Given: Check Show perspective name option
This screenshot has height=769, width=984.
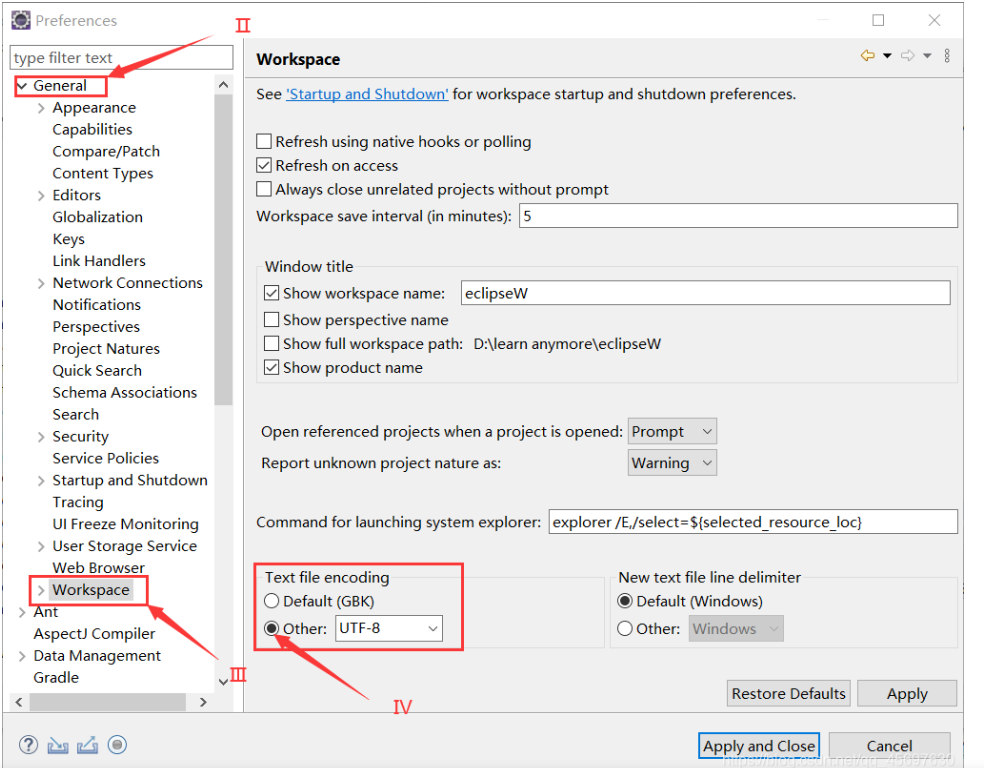Looking at the screenshot, I should tap(272, 320).
